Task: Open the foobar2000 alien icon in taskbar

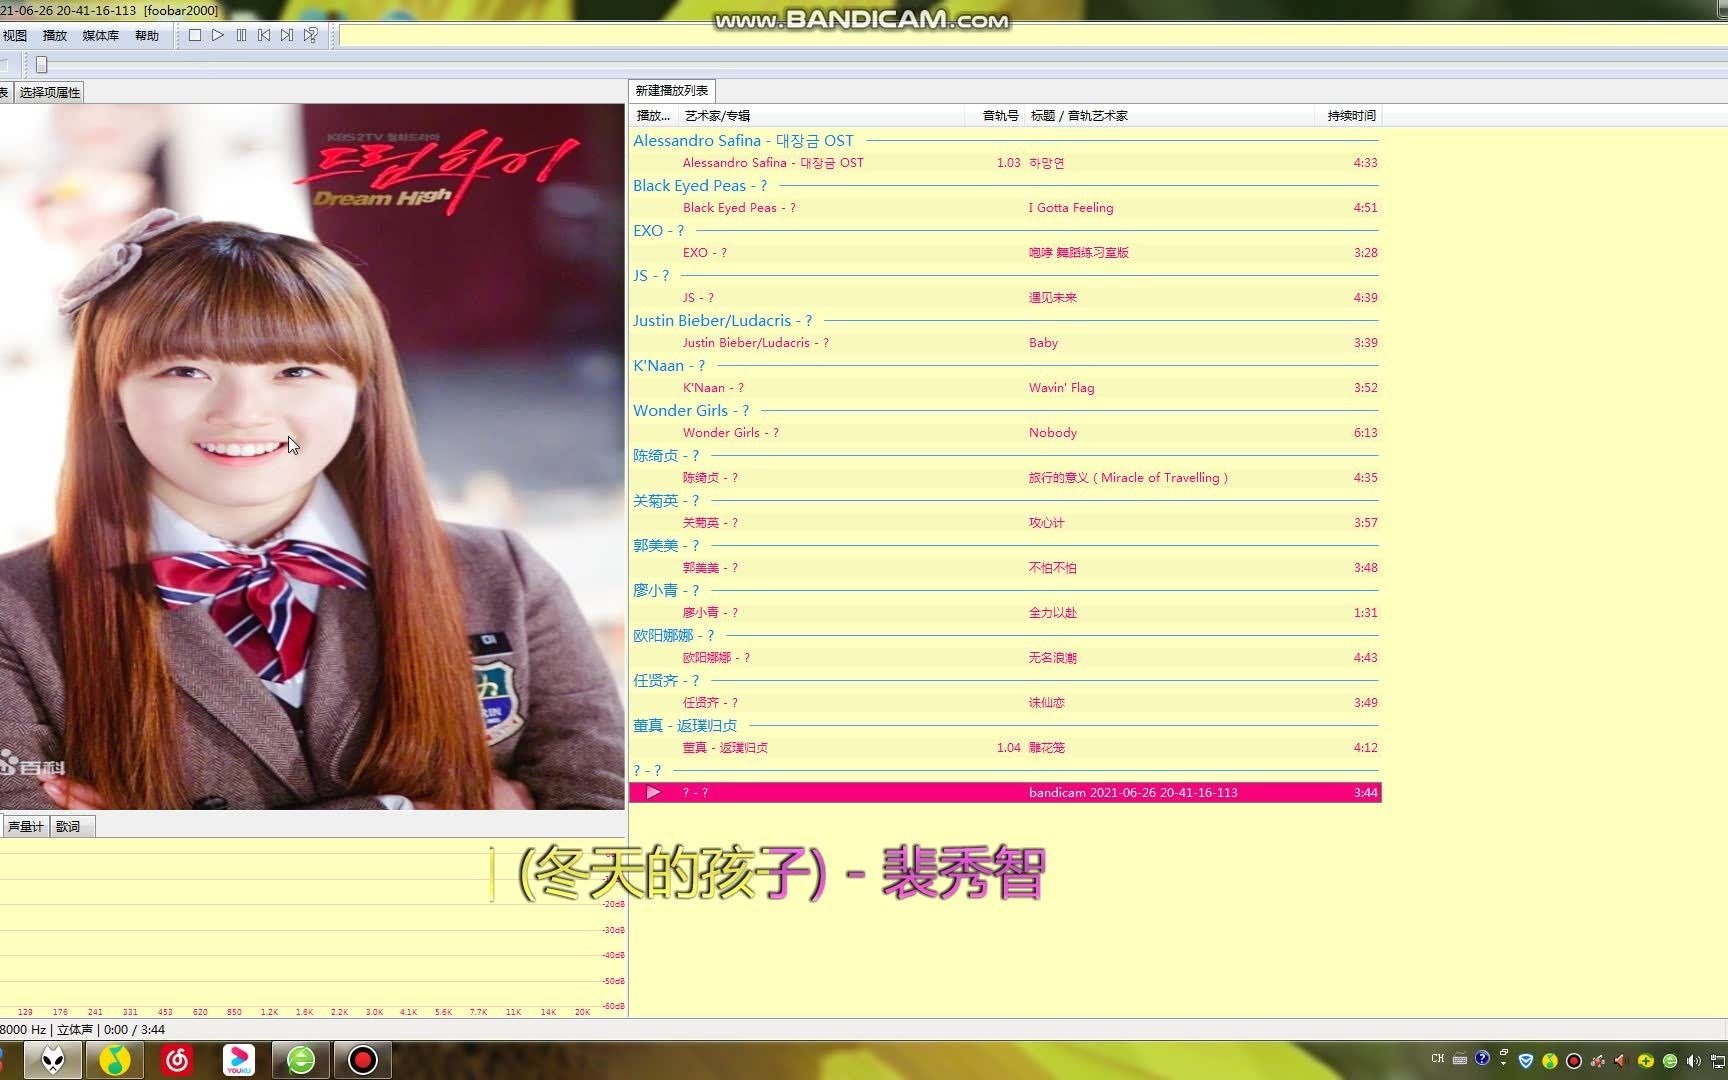Action: 52,1060
